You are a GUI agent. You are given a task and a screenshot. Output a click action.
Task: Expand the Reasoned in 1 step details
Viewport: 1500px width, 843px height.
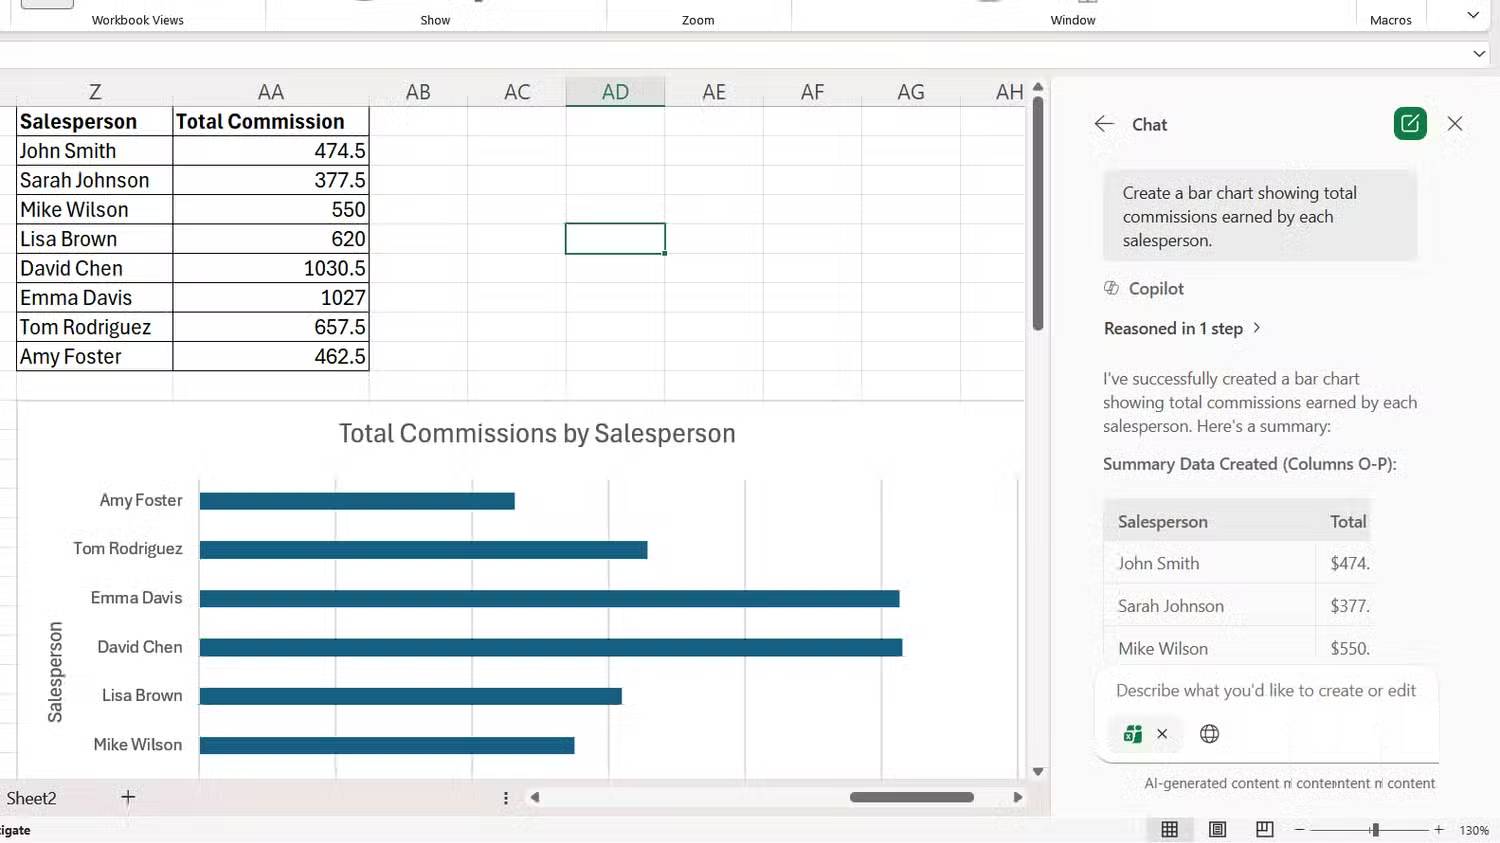[x=1181, y=328]
